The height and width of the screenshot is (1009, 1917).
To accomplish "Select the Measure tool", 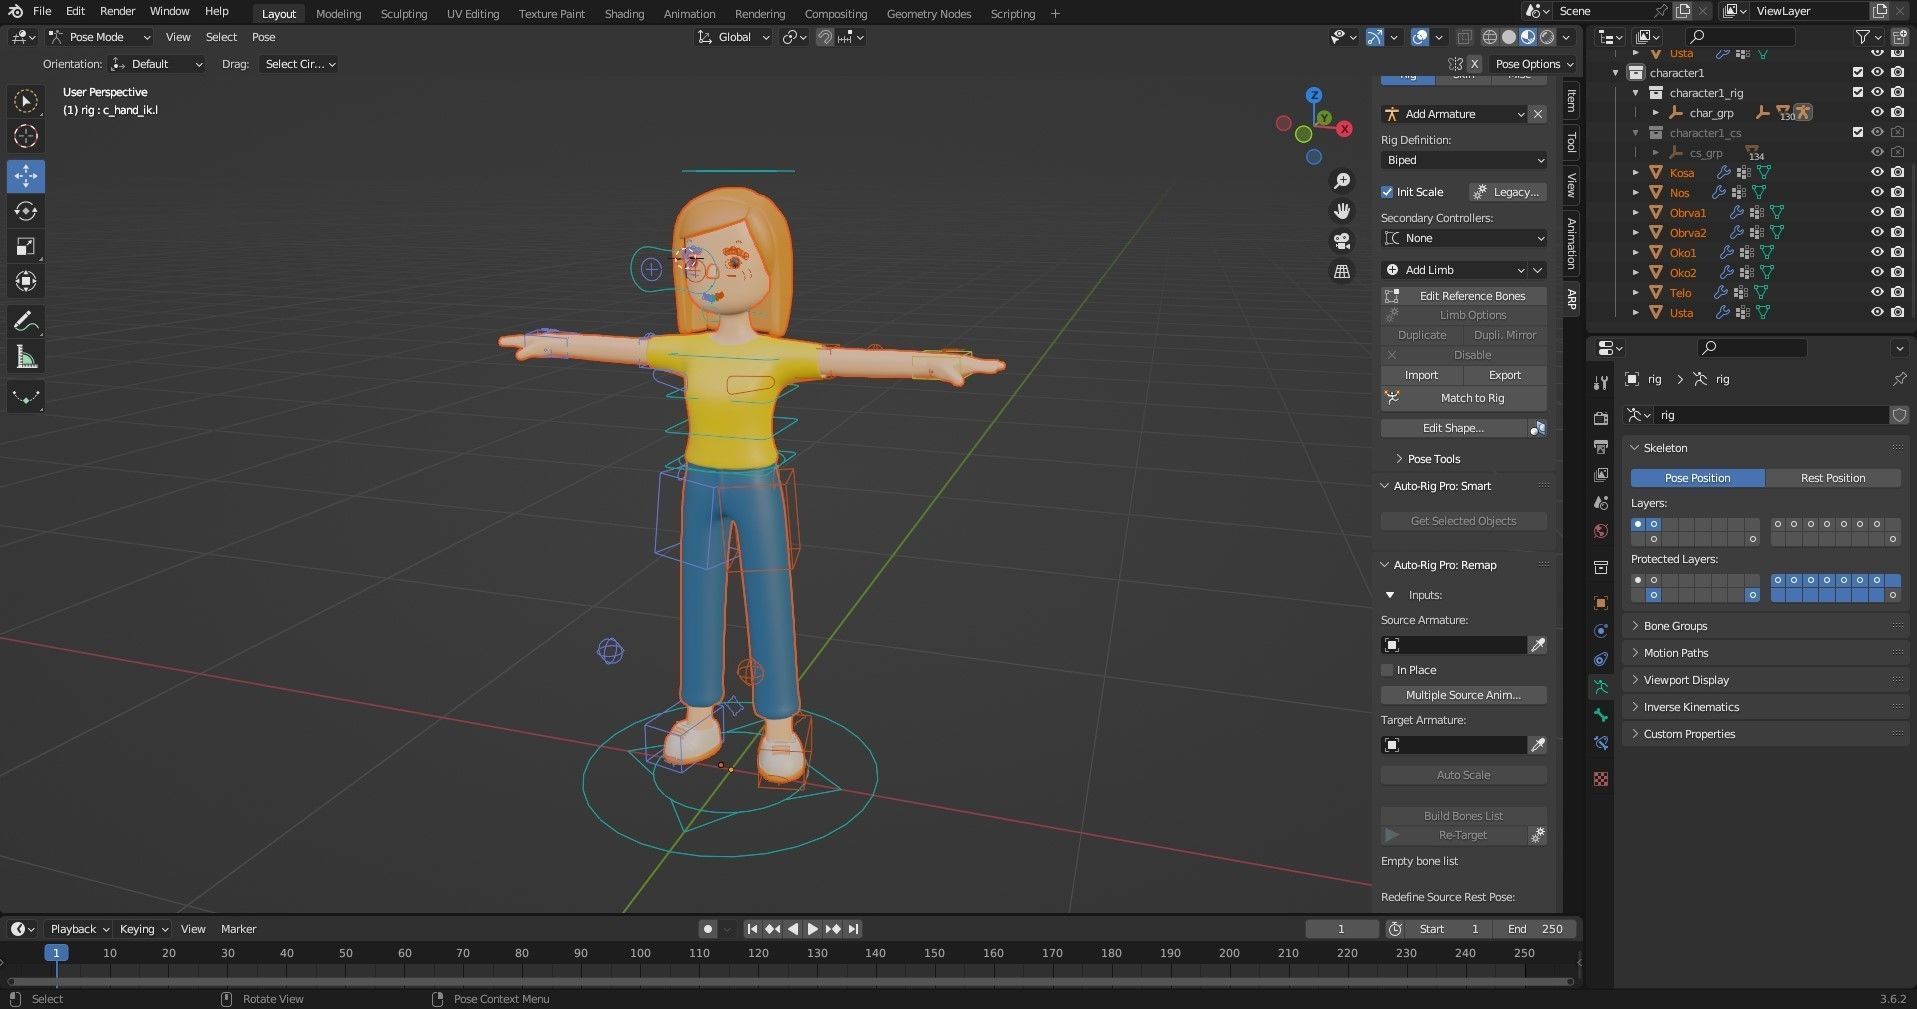I will coord(26,357).
